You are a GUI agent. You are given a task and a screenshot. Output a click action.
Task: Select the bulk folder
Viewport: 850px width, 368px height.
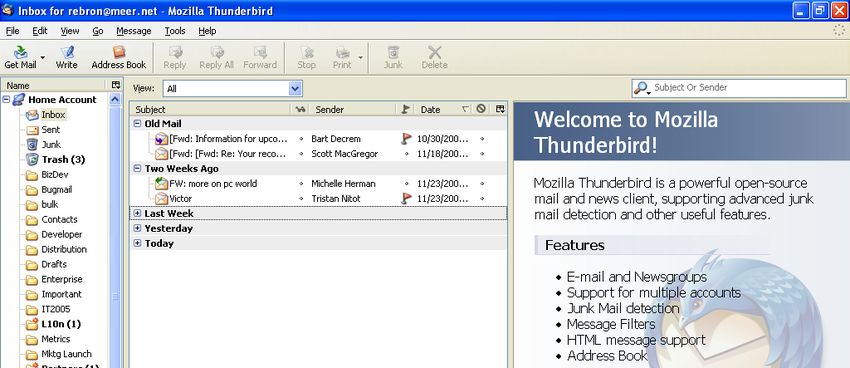(49, 204)
